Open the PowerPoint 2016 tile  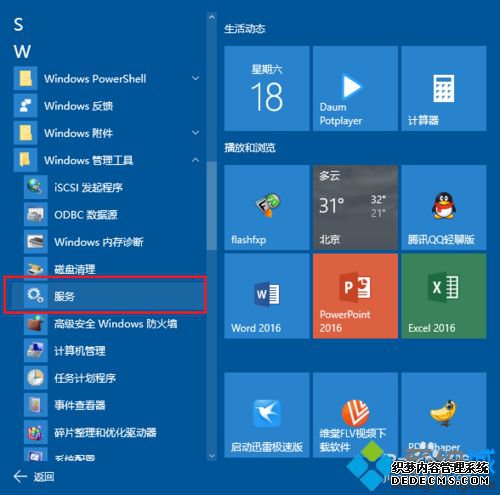click(355, 296)
